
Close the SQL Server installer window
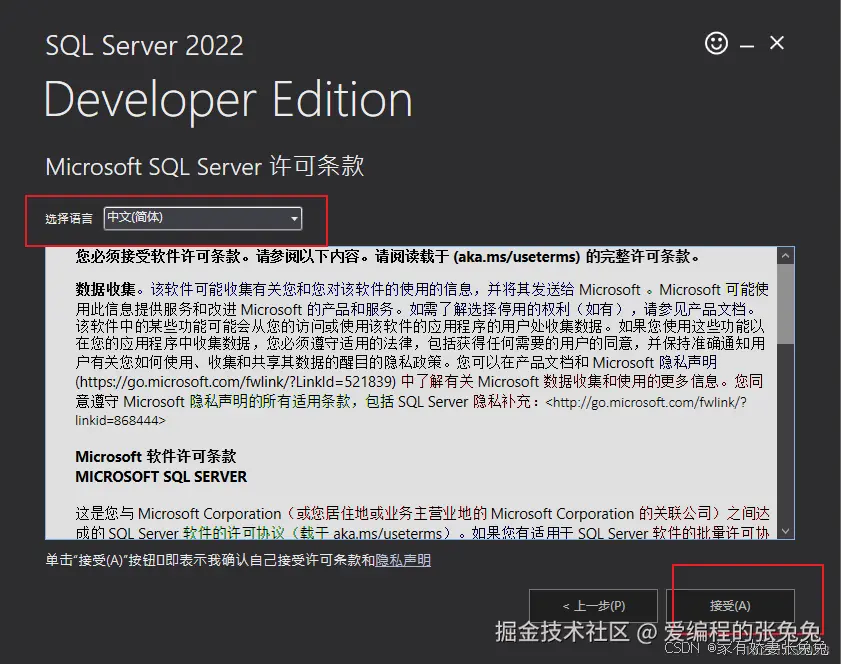[x=777, y=43]
